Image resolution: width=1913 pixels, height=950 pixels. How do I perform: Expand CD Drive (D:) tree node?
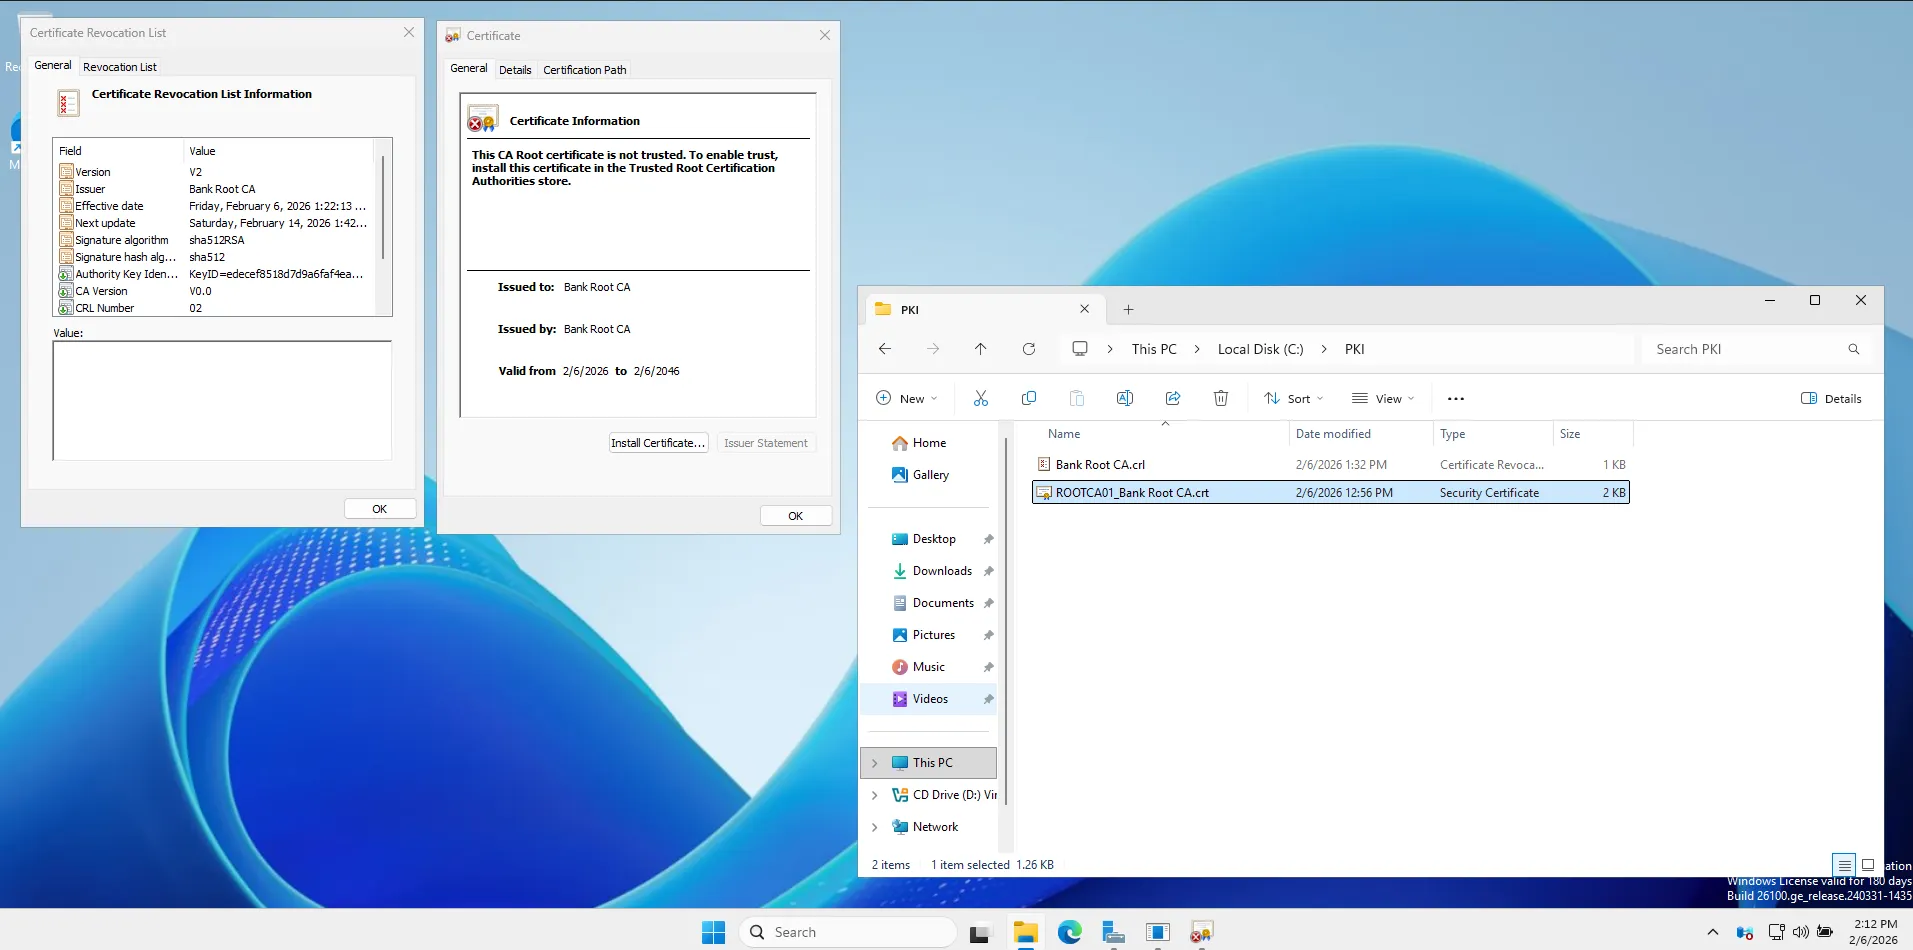click(x=874, y=795)
